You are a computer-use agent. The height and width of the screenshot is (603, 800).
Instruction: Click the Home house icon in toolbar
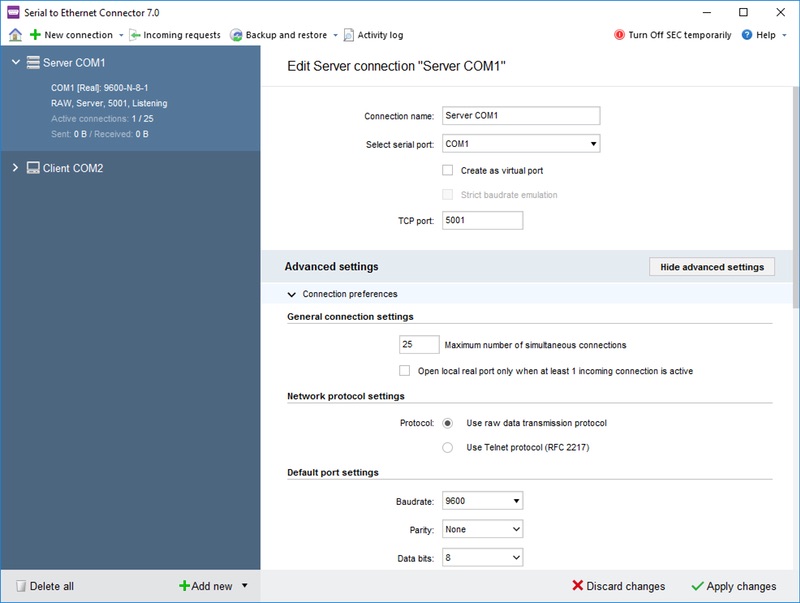tap(15, 35)
